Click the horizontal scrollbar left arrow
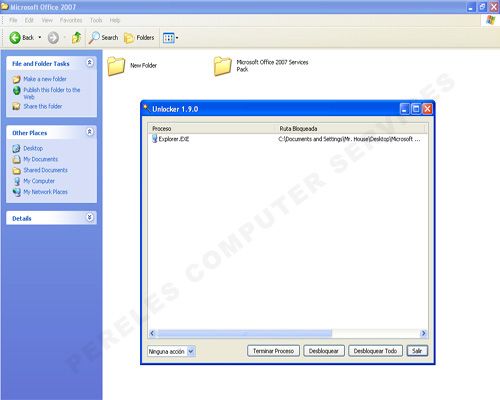500x400 pixels. tap(152, 333)
